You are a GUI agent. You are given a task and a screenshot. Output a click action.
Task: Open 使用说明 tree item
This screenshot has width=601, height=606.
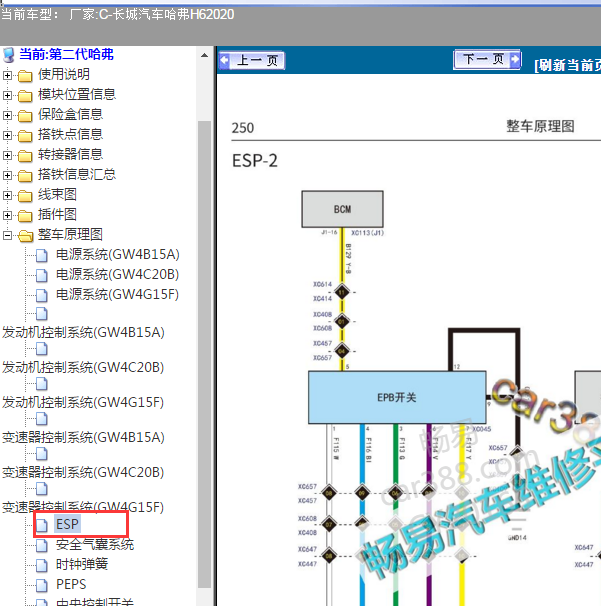tap(64, 74)
